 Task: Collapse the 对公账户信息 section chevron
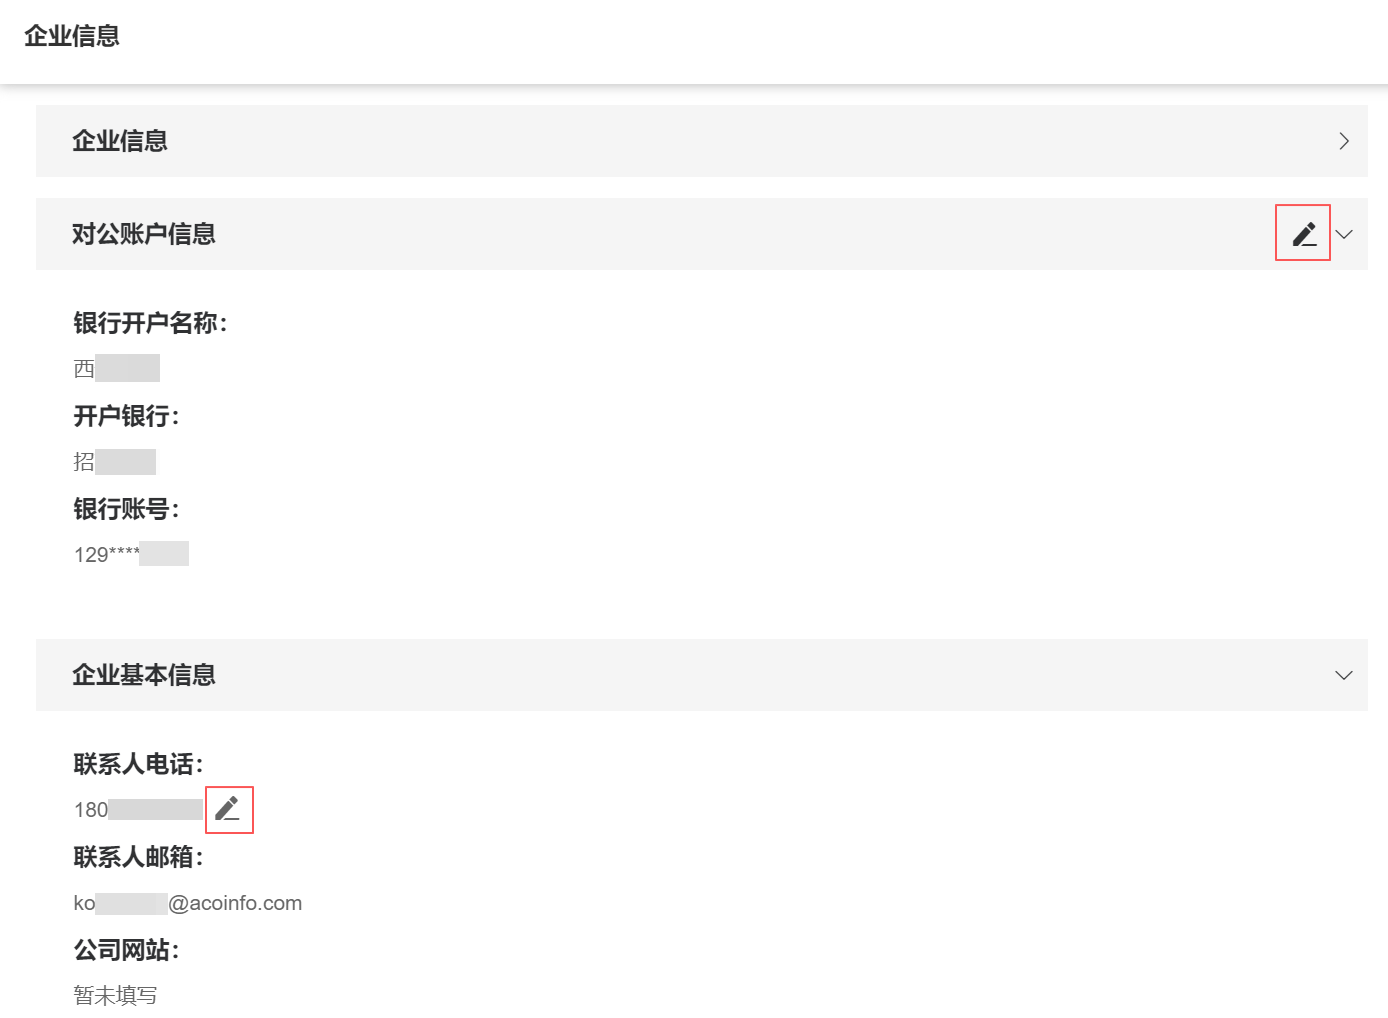1344,235
